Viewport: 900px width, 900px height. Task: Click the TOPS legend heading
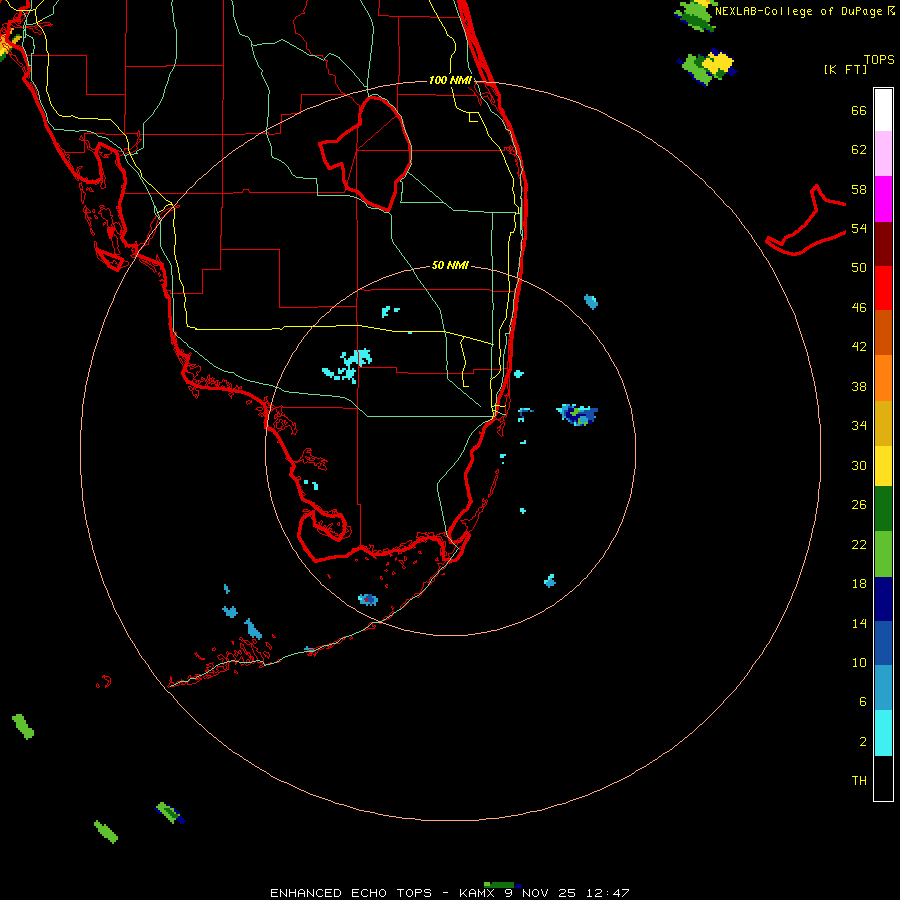coord(879,59)
